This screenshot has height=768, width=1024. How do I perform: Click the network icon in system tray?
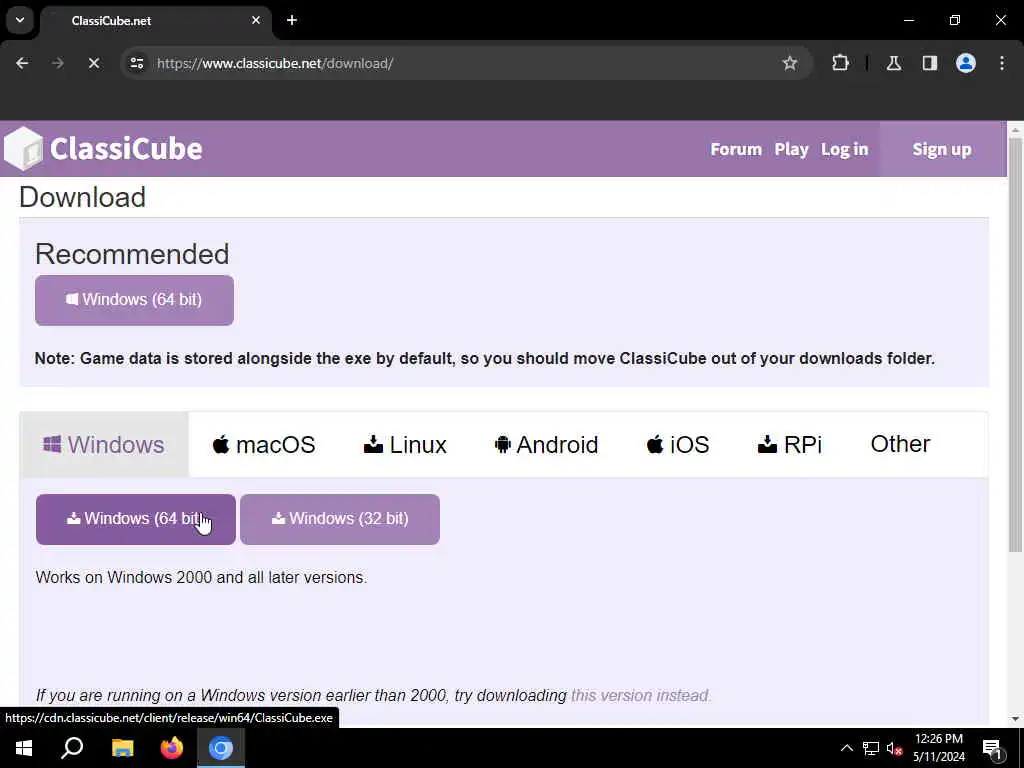(x=871, y=748)
